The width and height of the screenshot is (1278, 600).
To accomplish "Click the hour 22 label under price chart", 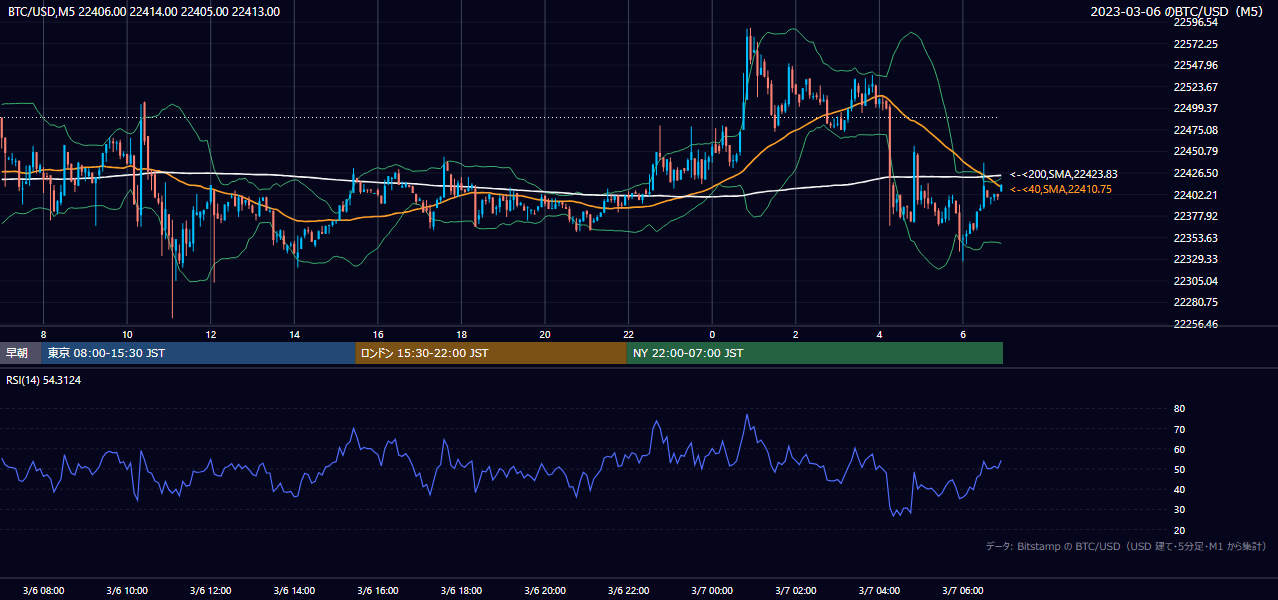I will click(628, 334).
